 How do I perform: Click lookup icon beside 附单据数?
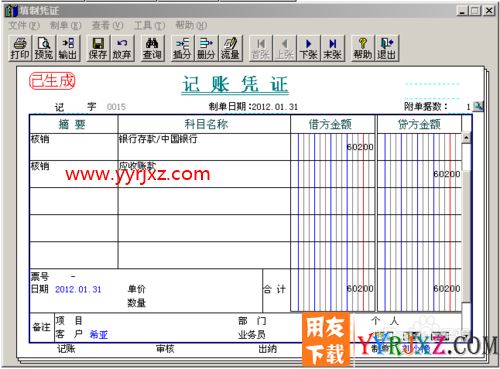pos(478,106)
